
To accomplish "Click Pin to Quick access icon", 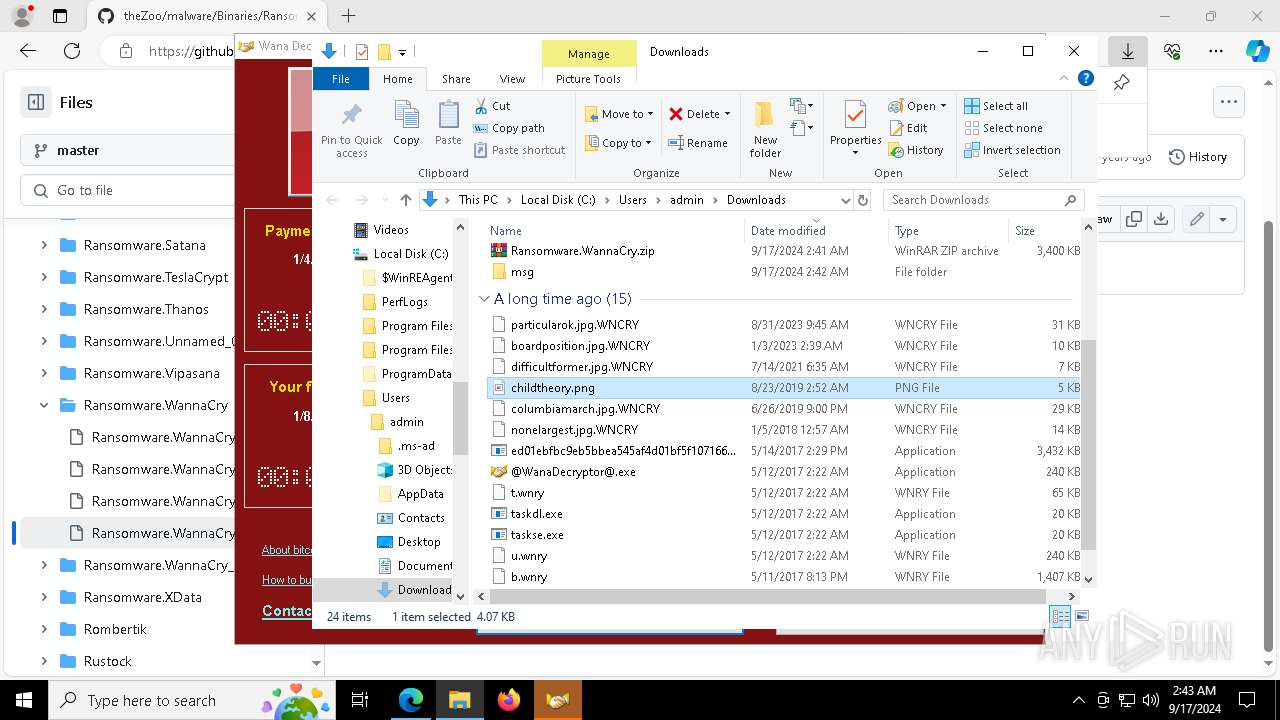I will pyautogui.click(x=351, y=116).
